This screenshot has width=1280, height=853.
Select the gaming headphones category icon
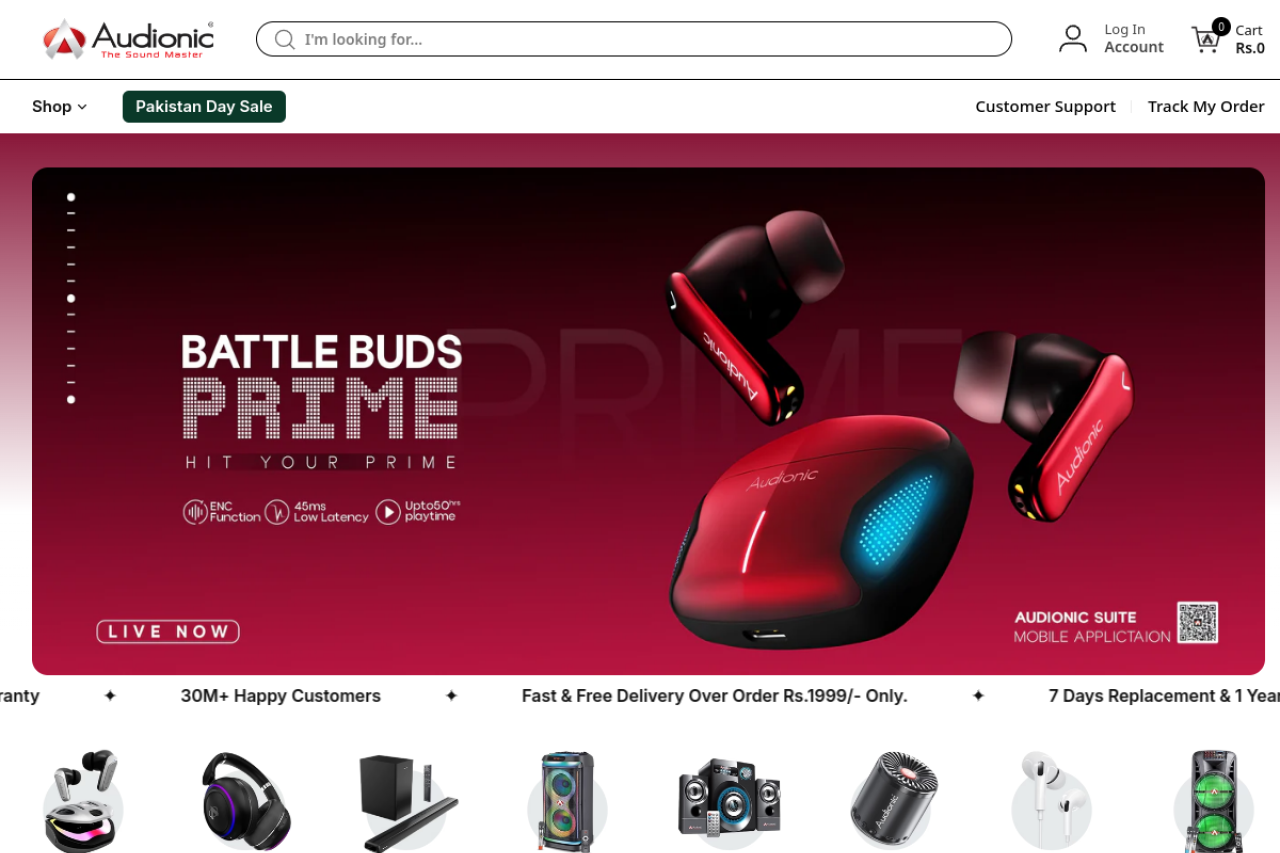(x=246, y=801)
